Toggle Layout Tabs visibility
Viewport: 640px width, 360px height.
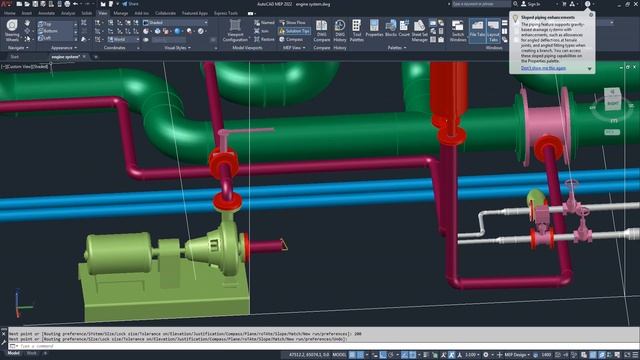(x=493, y=31)
